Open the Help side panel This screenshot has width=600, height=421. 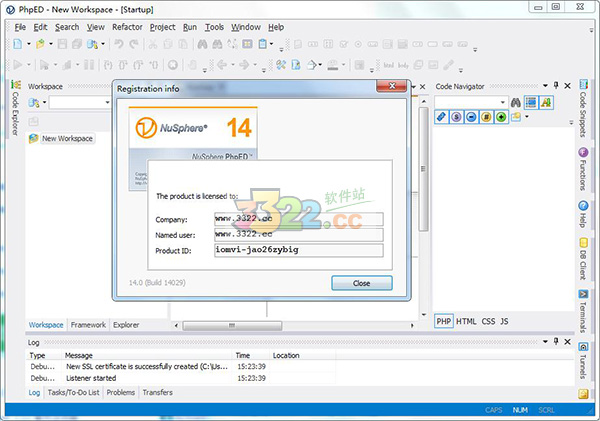(x=583, y=214)
